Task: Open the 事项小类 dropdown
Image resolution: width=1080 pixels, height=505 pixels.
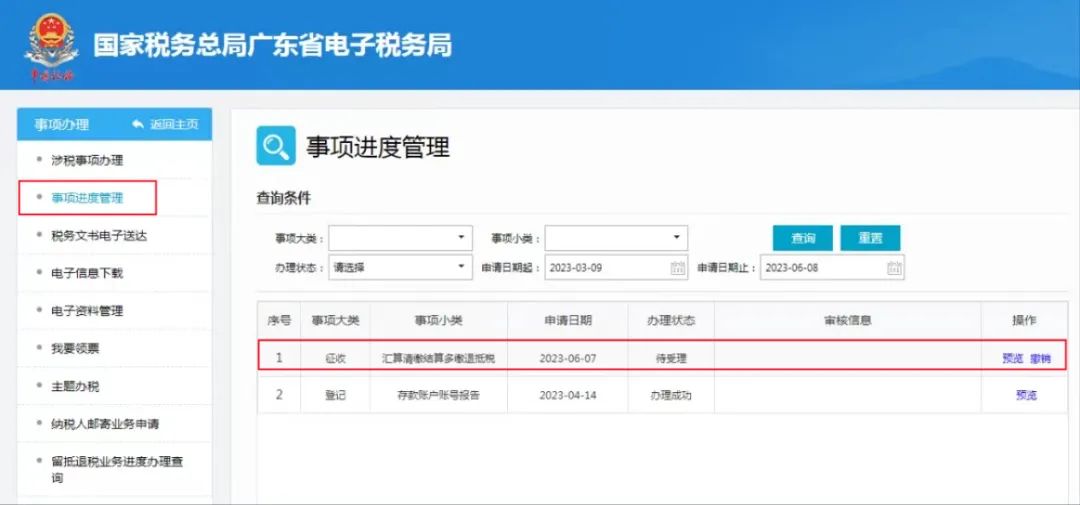Action: [616, 238]
